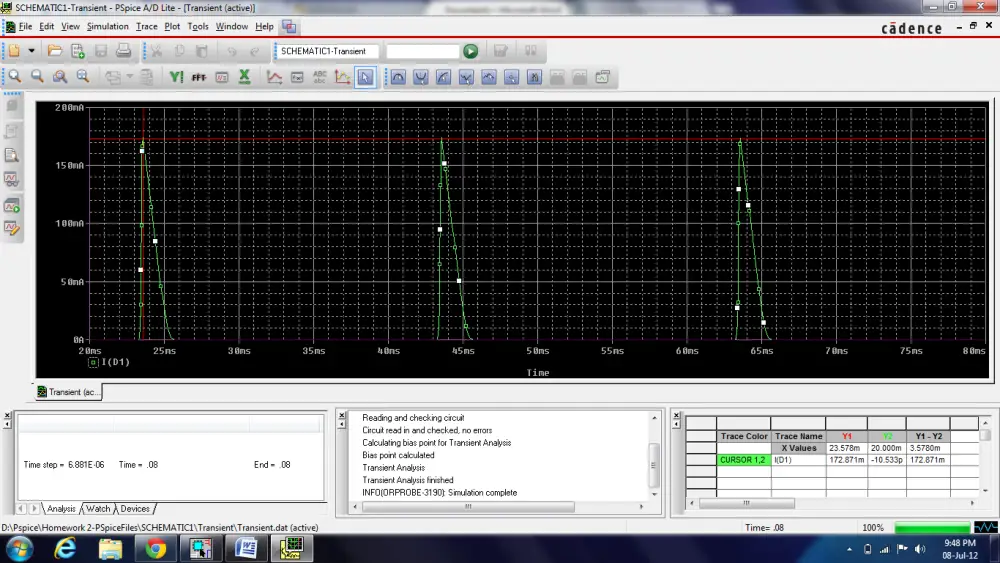This screenshot has height=563, width=1000.
Task: Click the Run Simulation sidebar icon
Action: pos(11,206)
